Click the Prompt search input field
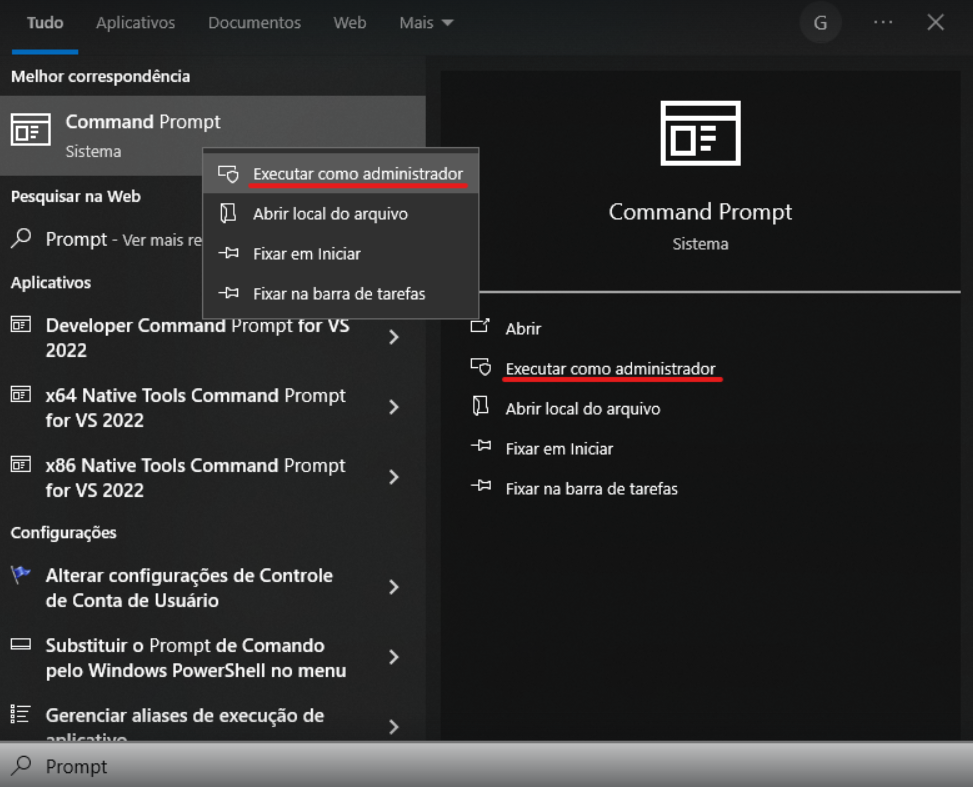973x787 pixels. (x=486, y=766)
